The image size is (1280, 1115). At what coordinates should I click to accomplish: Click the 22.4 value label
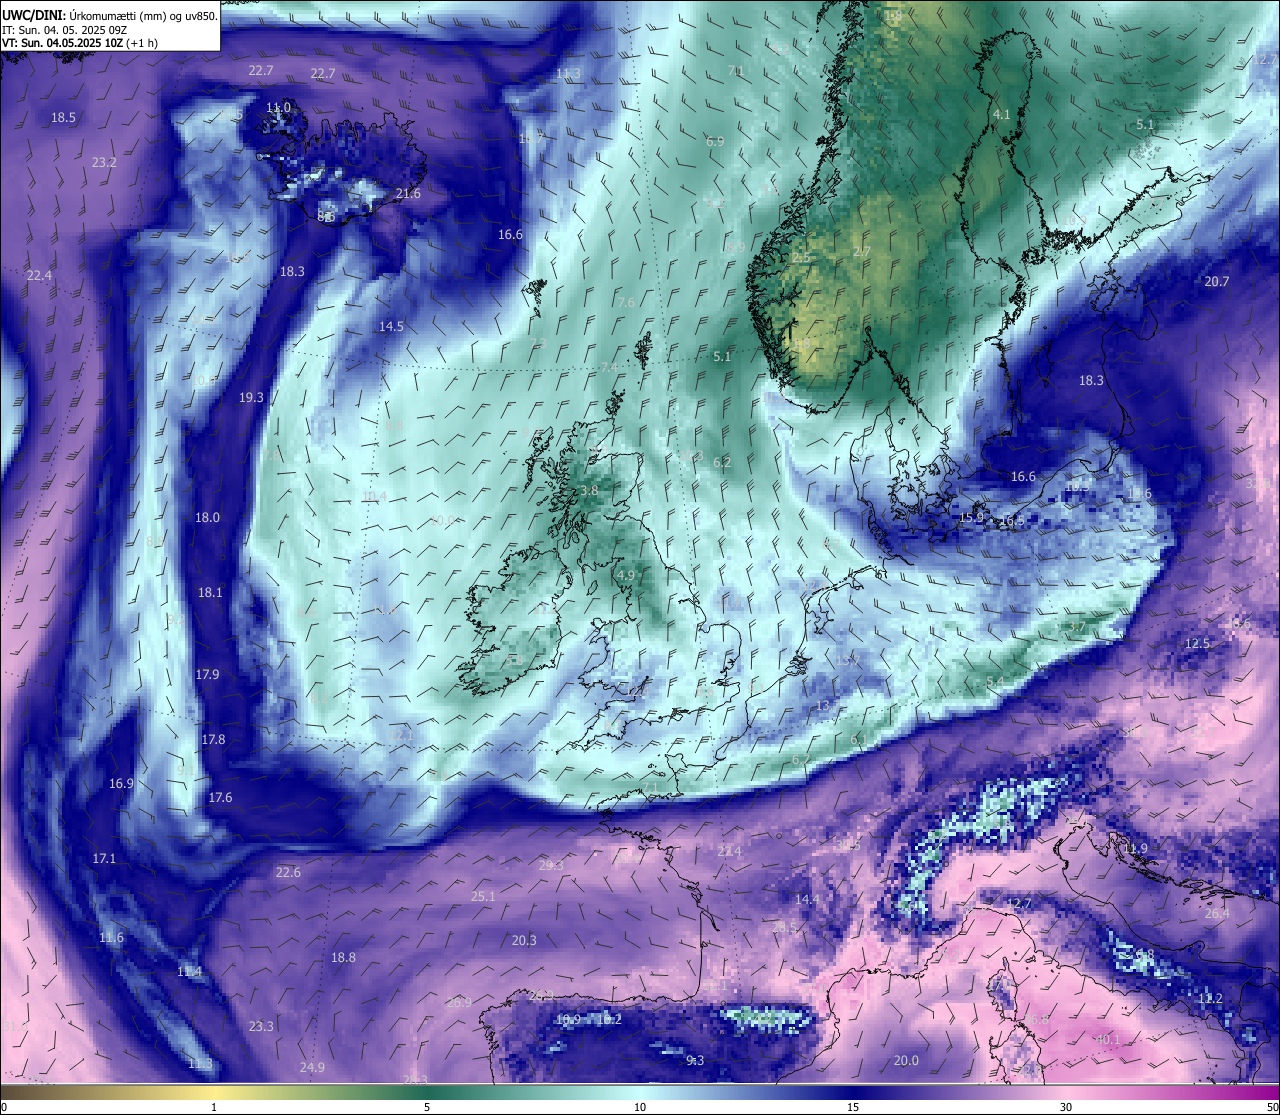[39, 276]
